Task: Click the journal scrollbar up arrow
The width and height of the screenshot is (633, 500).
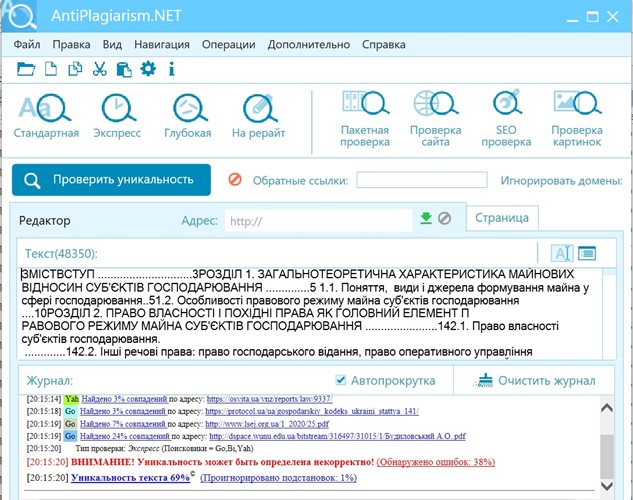Action: click(x=607, y=408)
